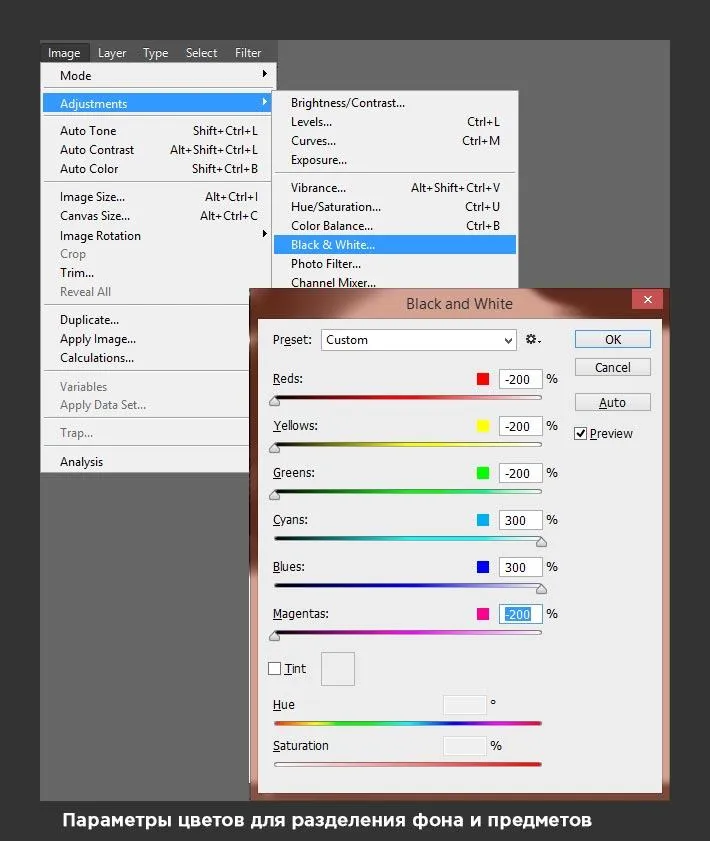Click the Magentas percentage field
Viewport: 710px width, 841px height.
520,614
